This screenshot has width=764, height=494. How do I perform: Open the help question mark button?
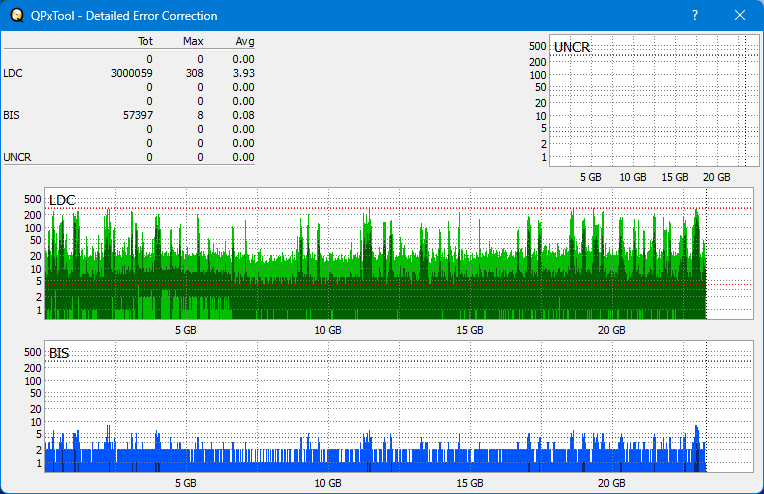(x=695, y=15)
